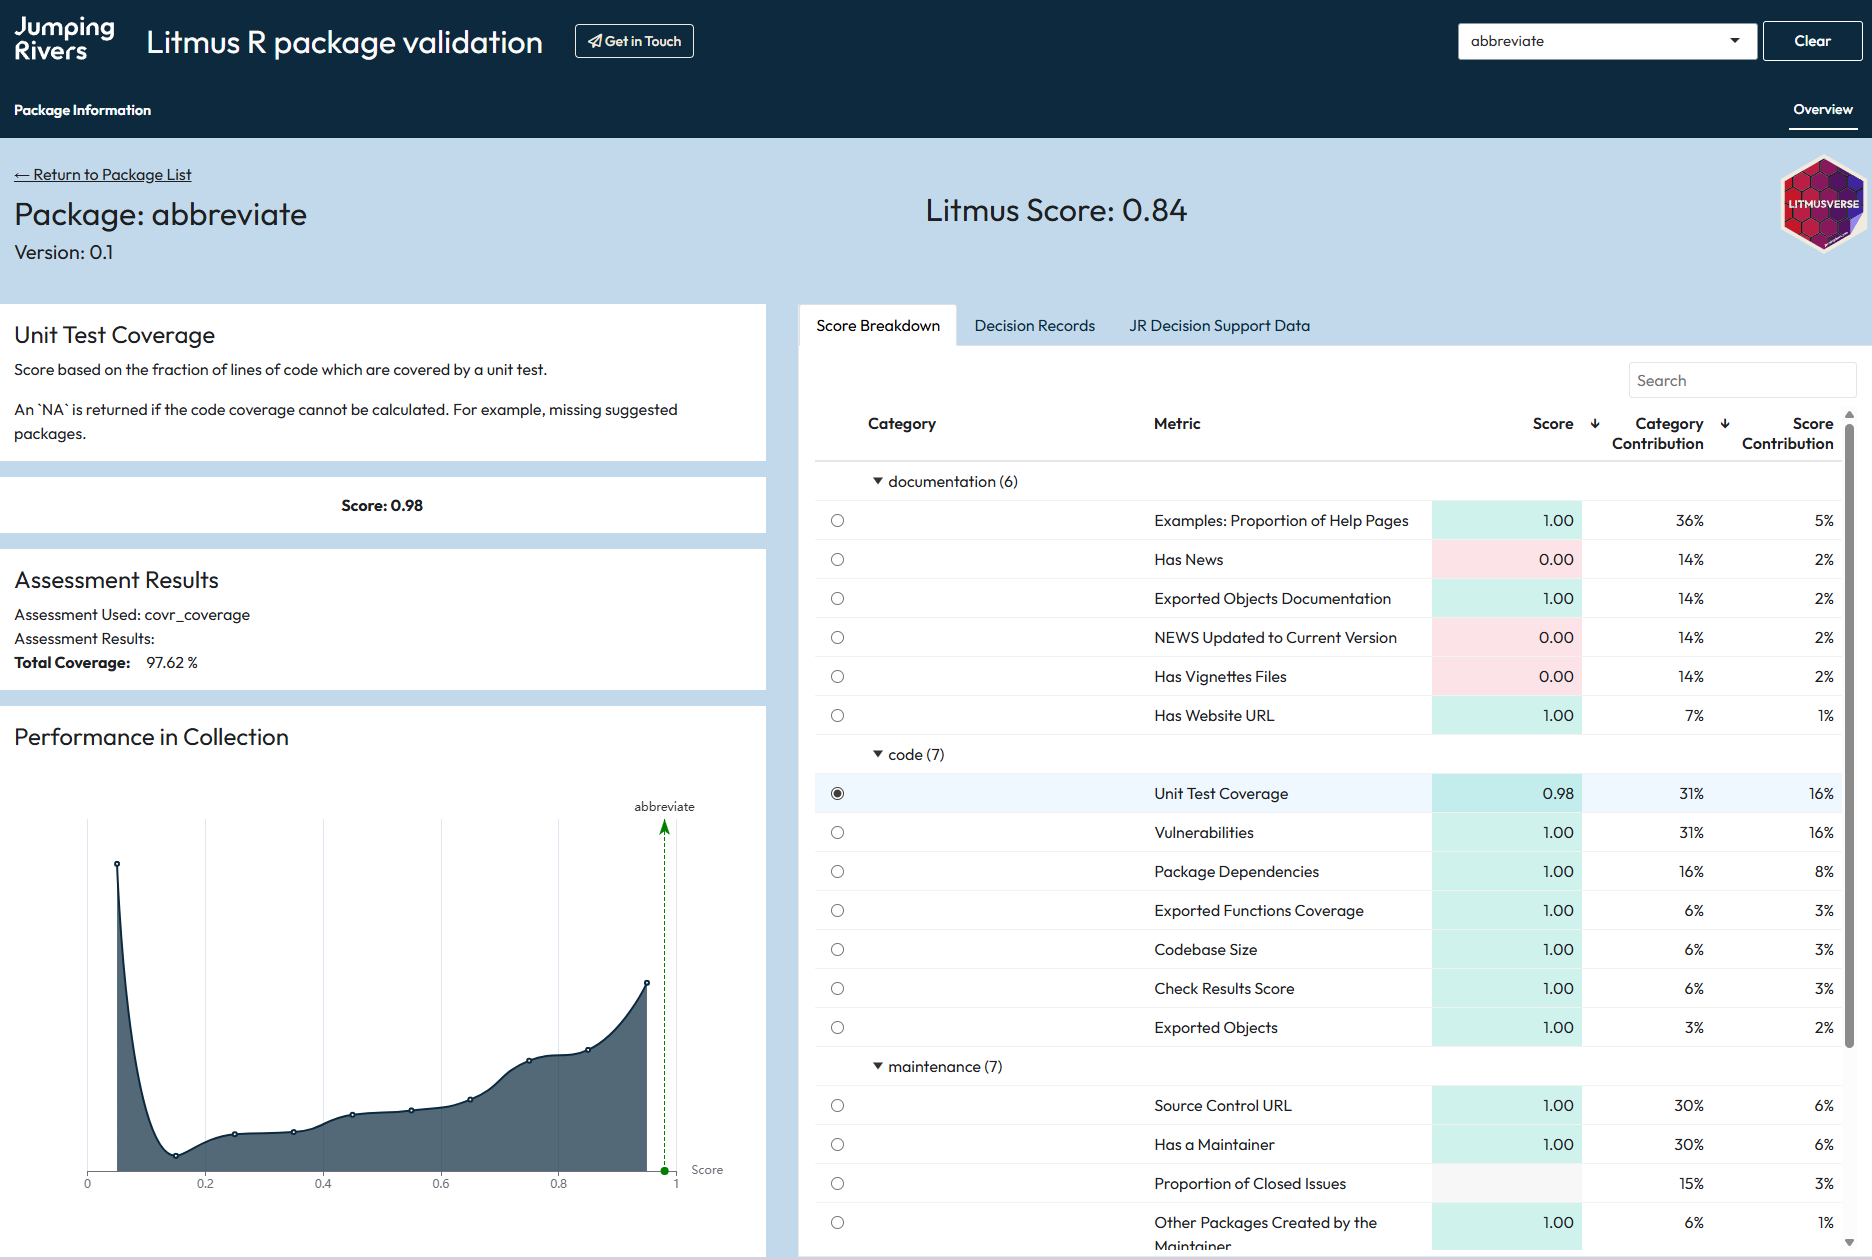The image size is (1872, 1259).
Task: Select Proportion of Closed Issues radio
Action: click(x=838, y=1184)
